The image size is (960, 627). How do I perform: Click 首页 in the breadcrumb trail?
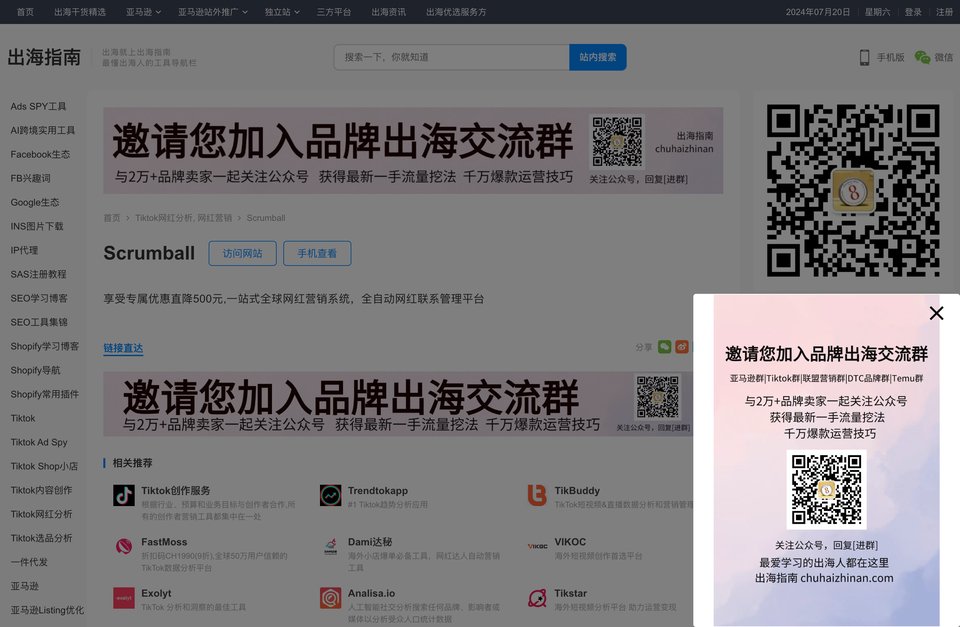(112, 218)
